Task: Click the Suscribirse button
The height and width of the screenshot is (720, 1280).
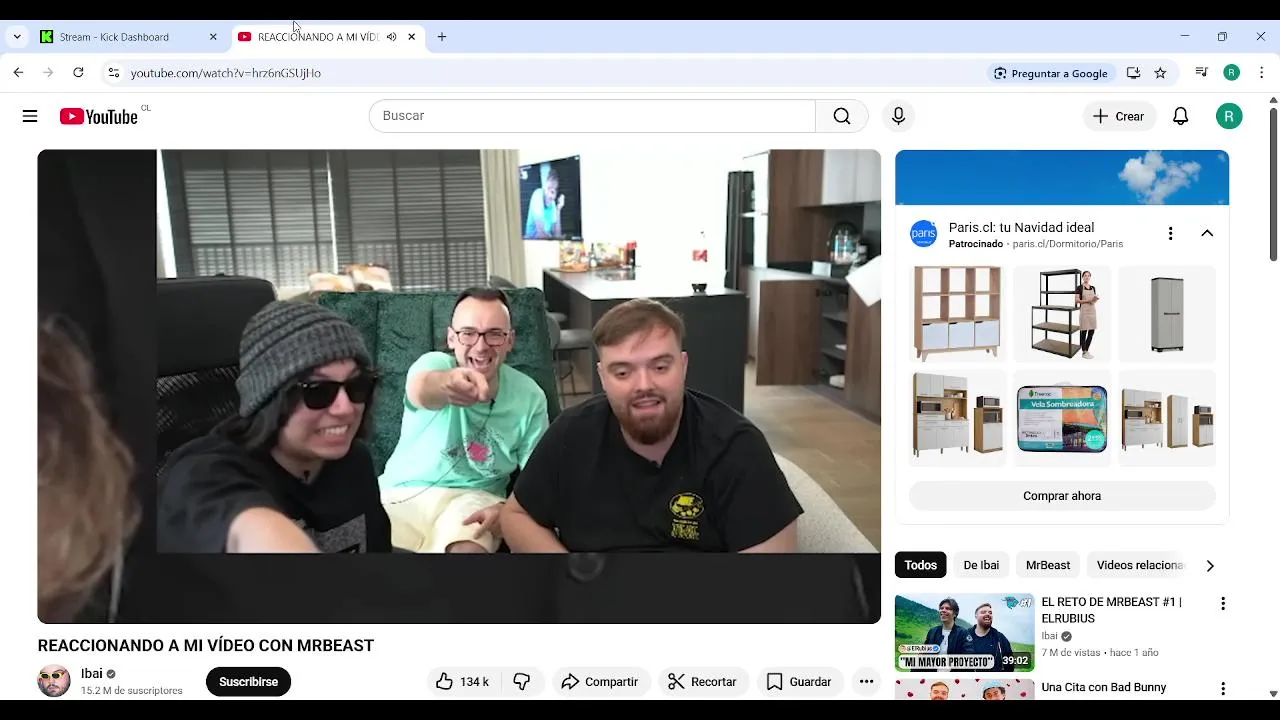Action: pyautogui.click(x=248, y=682)
